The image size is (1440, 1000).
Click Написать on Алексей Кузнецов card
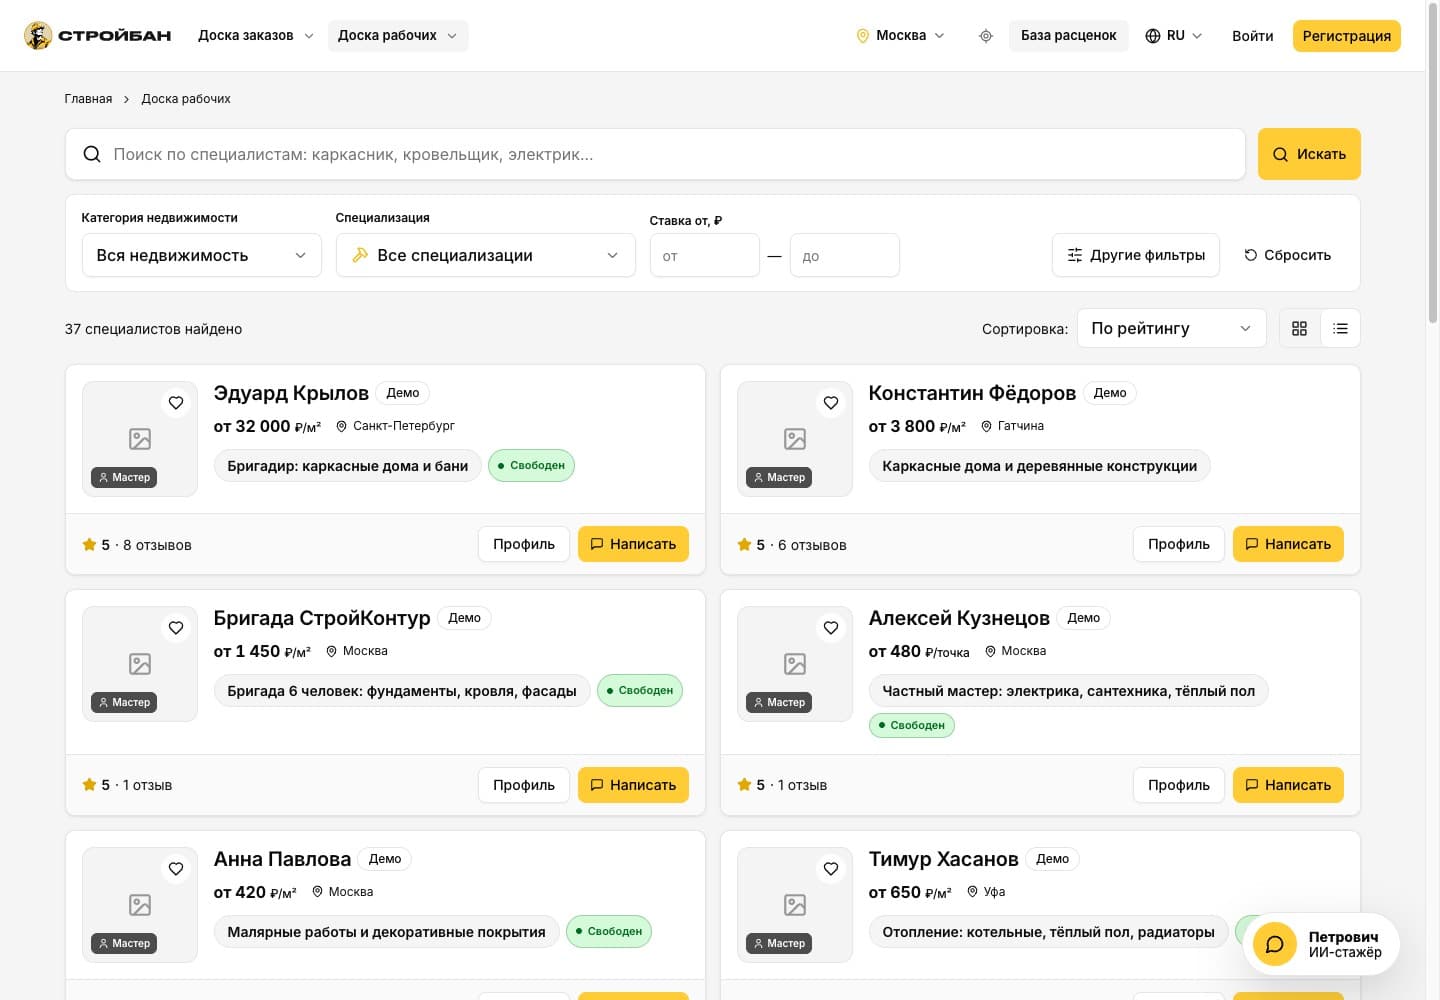click(x=1288, y=785)
